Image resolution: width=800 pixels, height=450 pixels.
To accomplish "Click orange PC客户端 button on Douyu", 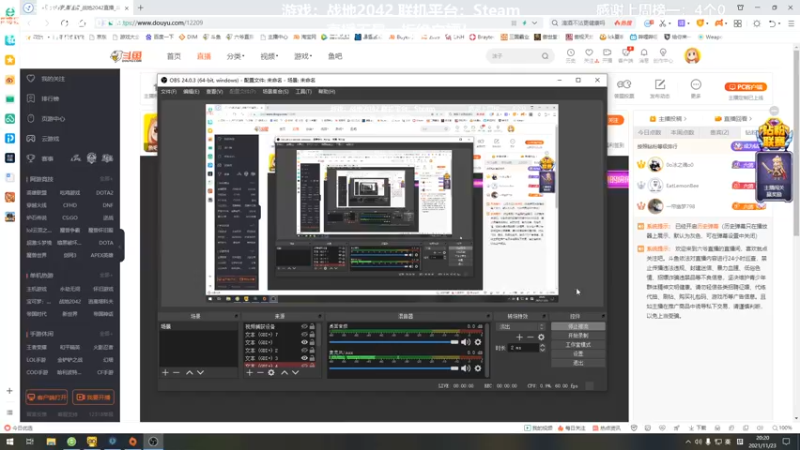I will pos(746,87).
